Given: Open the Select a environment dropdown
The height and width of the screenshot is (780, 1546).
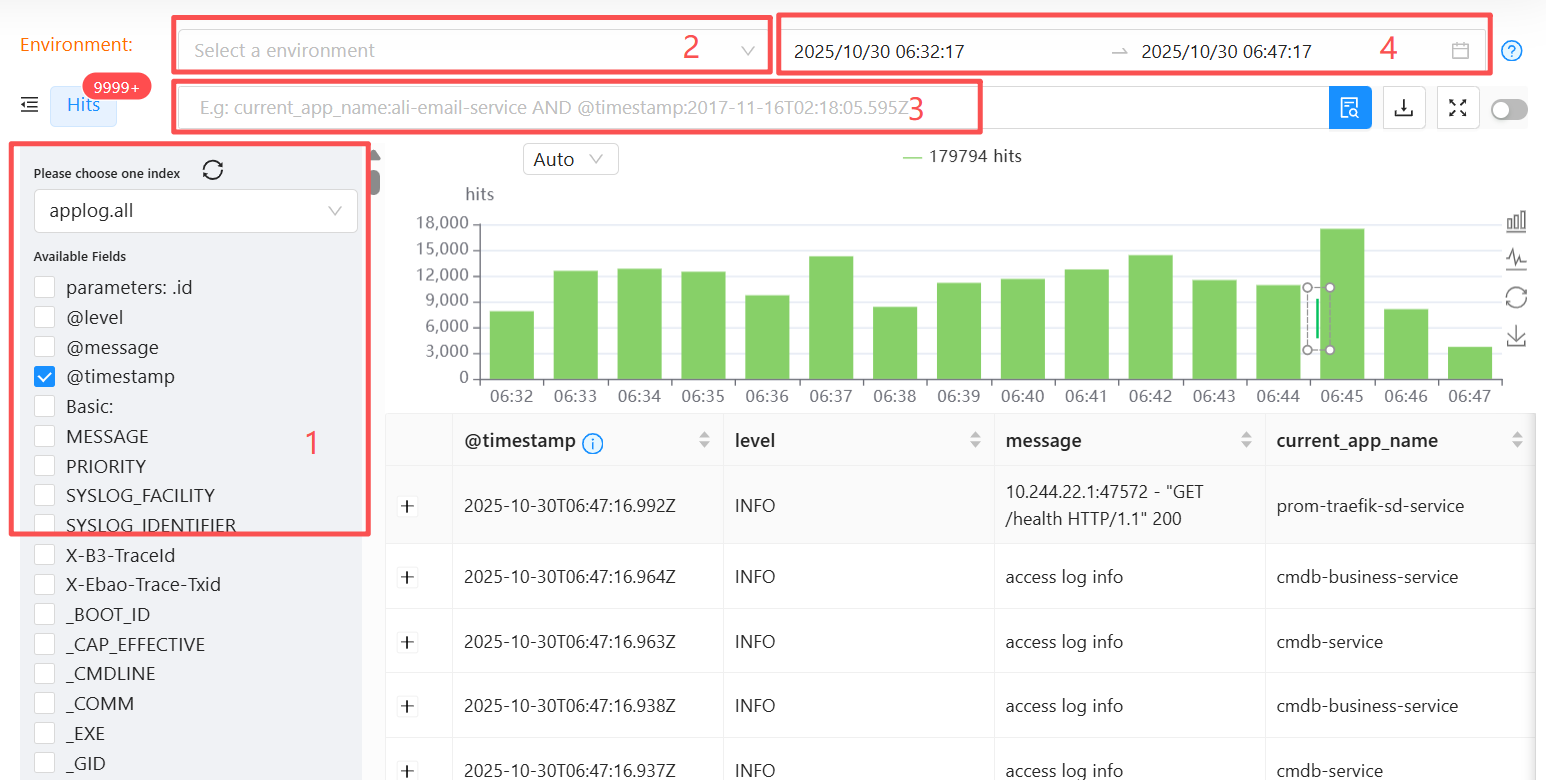Looking at the screenshot, I should point(474,50).
